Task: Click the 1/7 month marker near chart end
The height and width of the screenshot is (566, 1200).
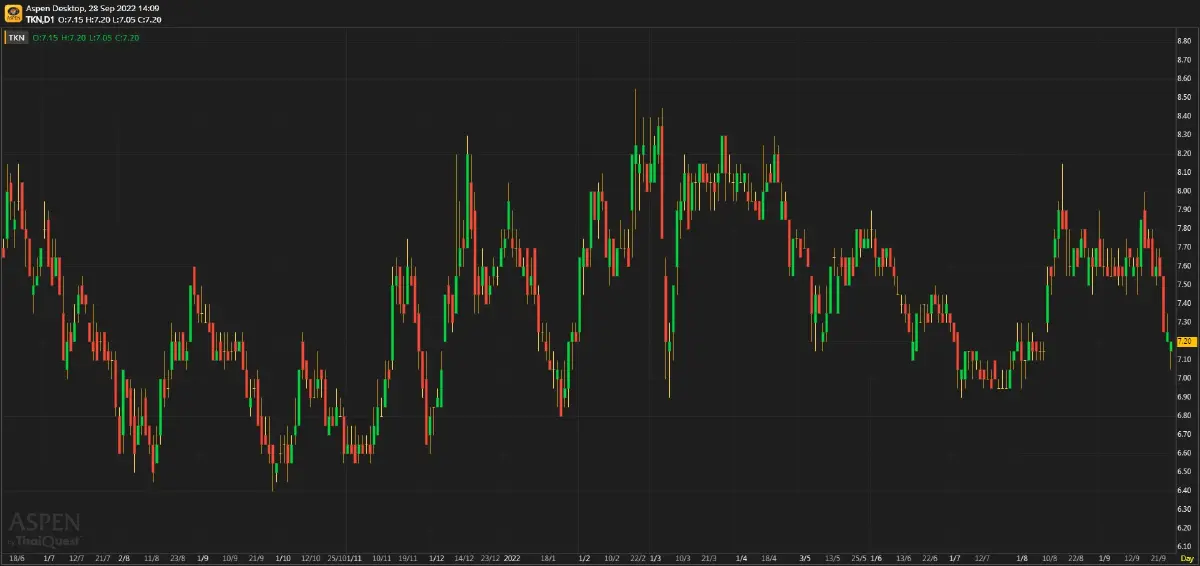Action: click(955, 558)
